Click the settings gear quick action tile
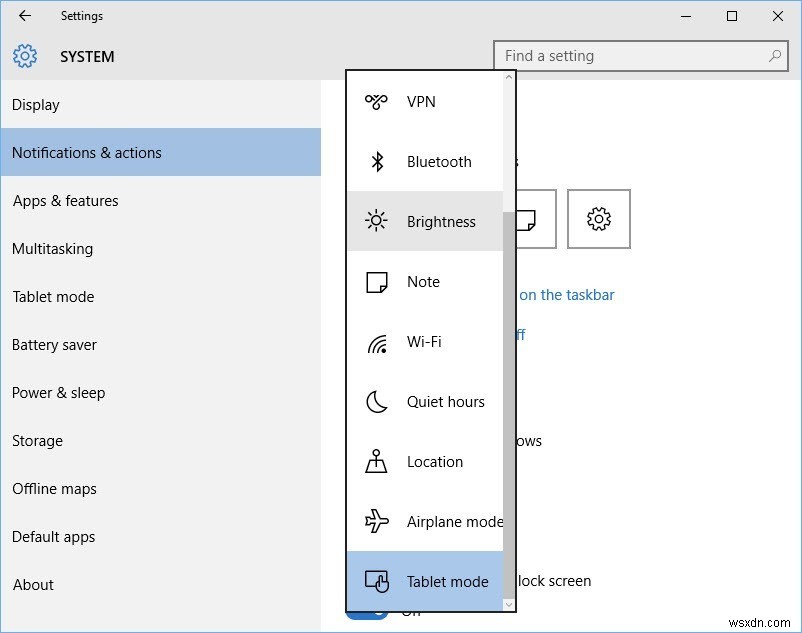The image size is (802, 633). pyautogui.click(x=598, y=219)
